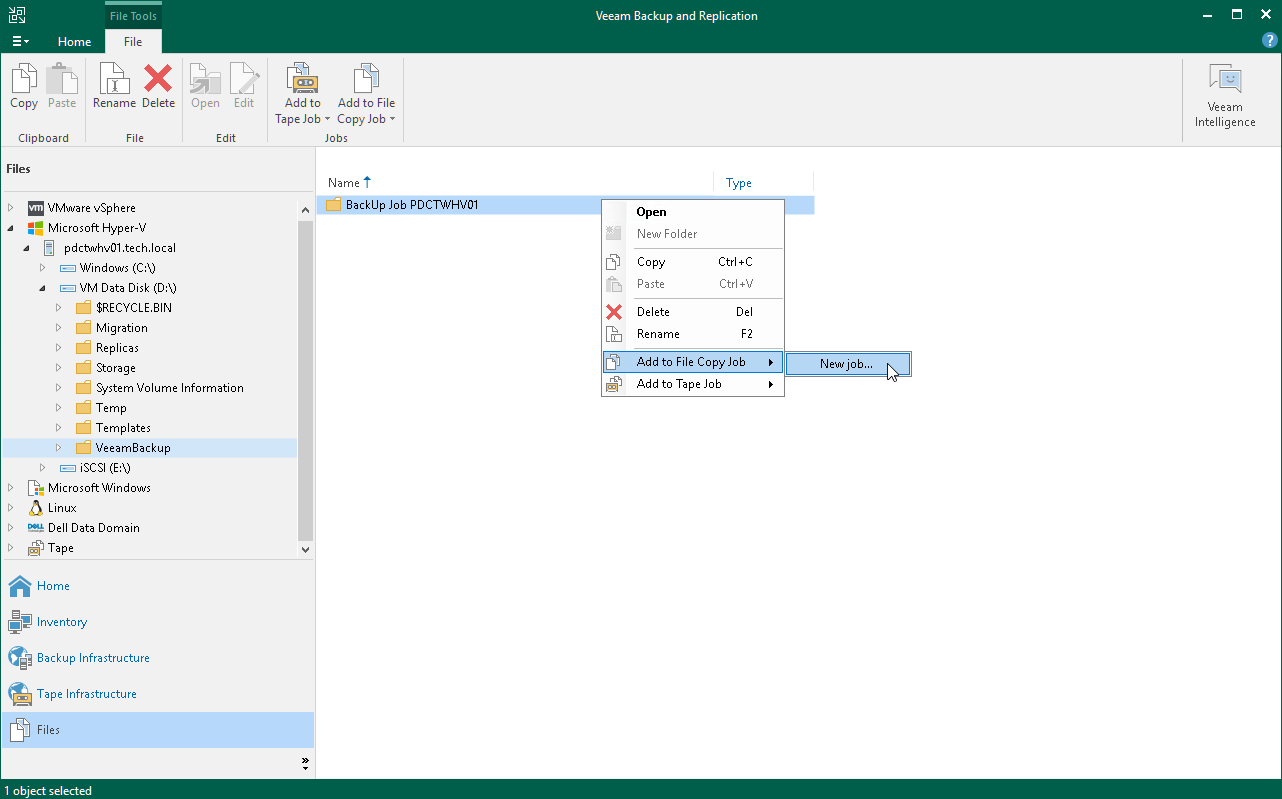Viewport: 1282px width, 799px height.
Task: Open the Tape Infrastructure view
Action: 157,694
